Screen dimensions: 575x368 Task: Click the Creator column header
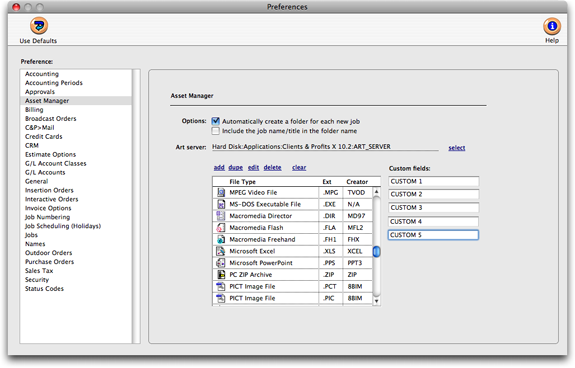pos(357,182)
